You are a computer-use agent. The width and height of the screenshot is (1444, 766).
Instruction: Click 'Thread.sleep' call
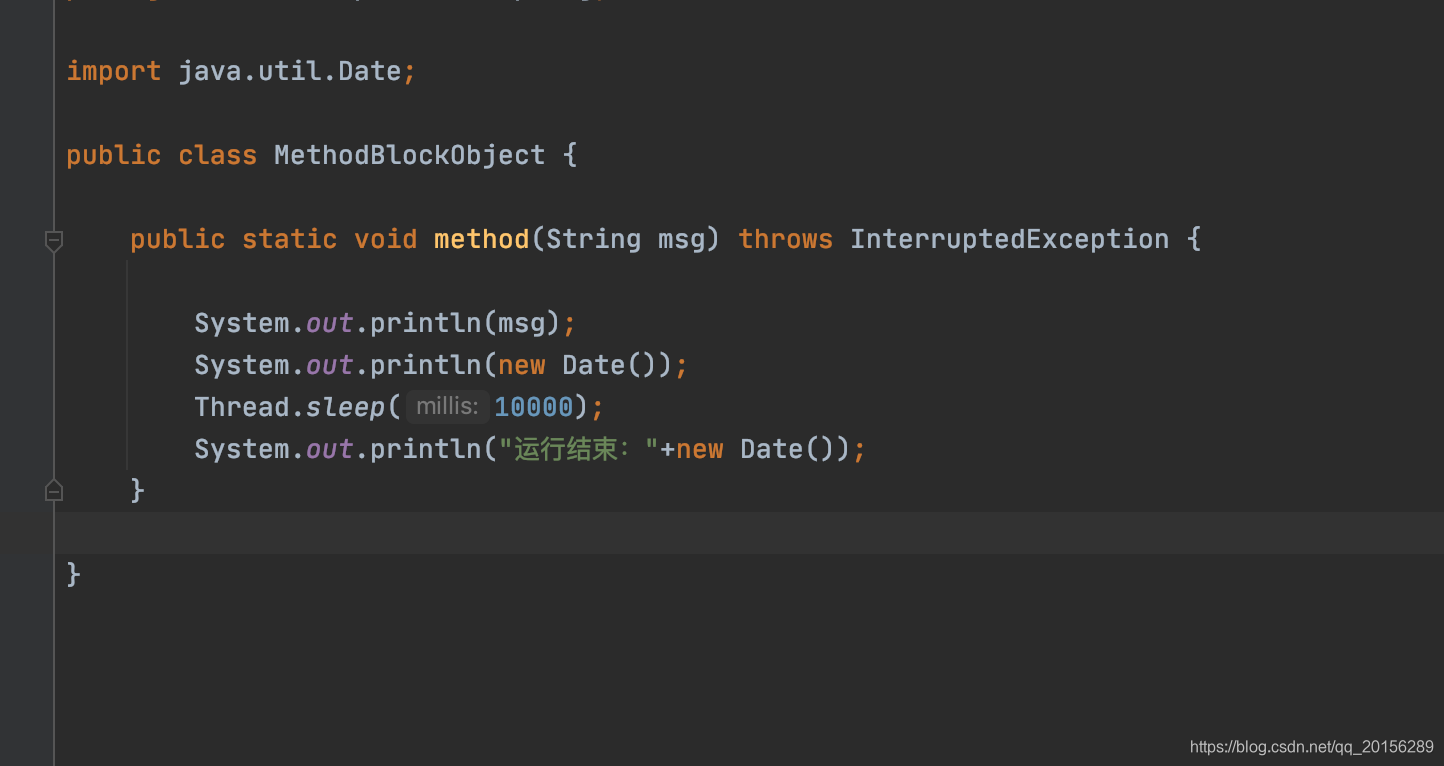click(x=290, y=407)
